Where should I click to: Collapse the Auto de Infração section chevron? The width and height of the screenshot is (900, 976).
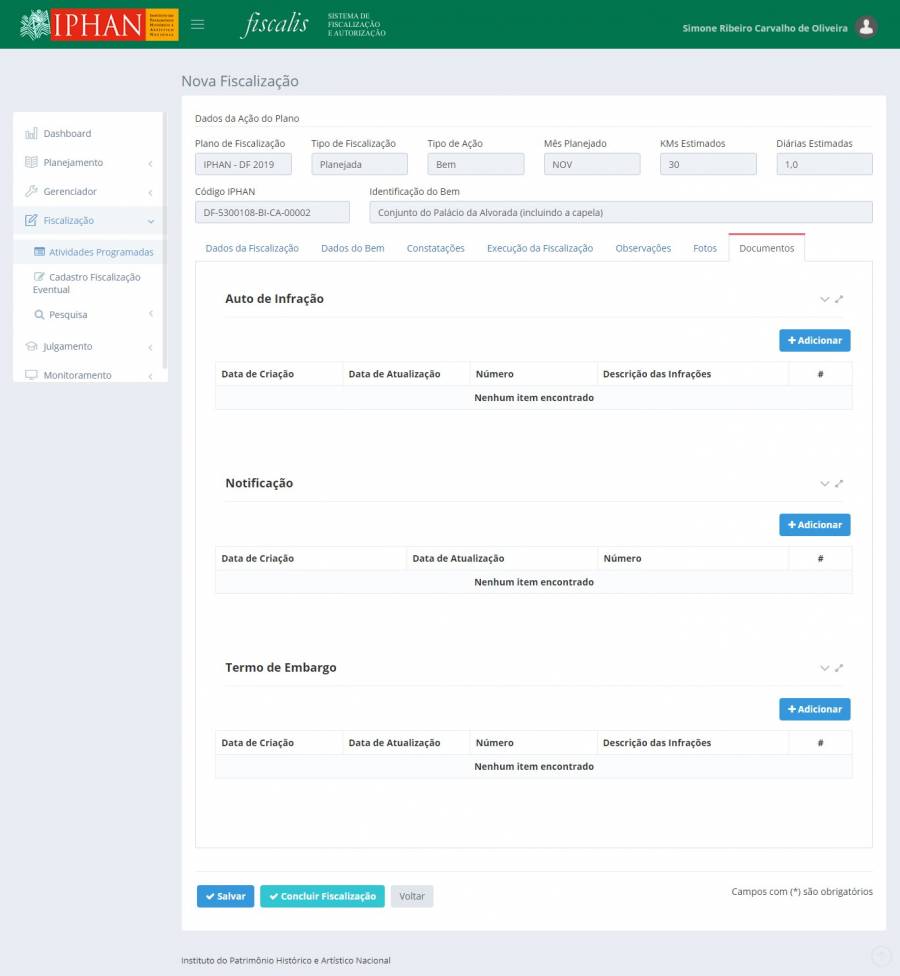825,299
